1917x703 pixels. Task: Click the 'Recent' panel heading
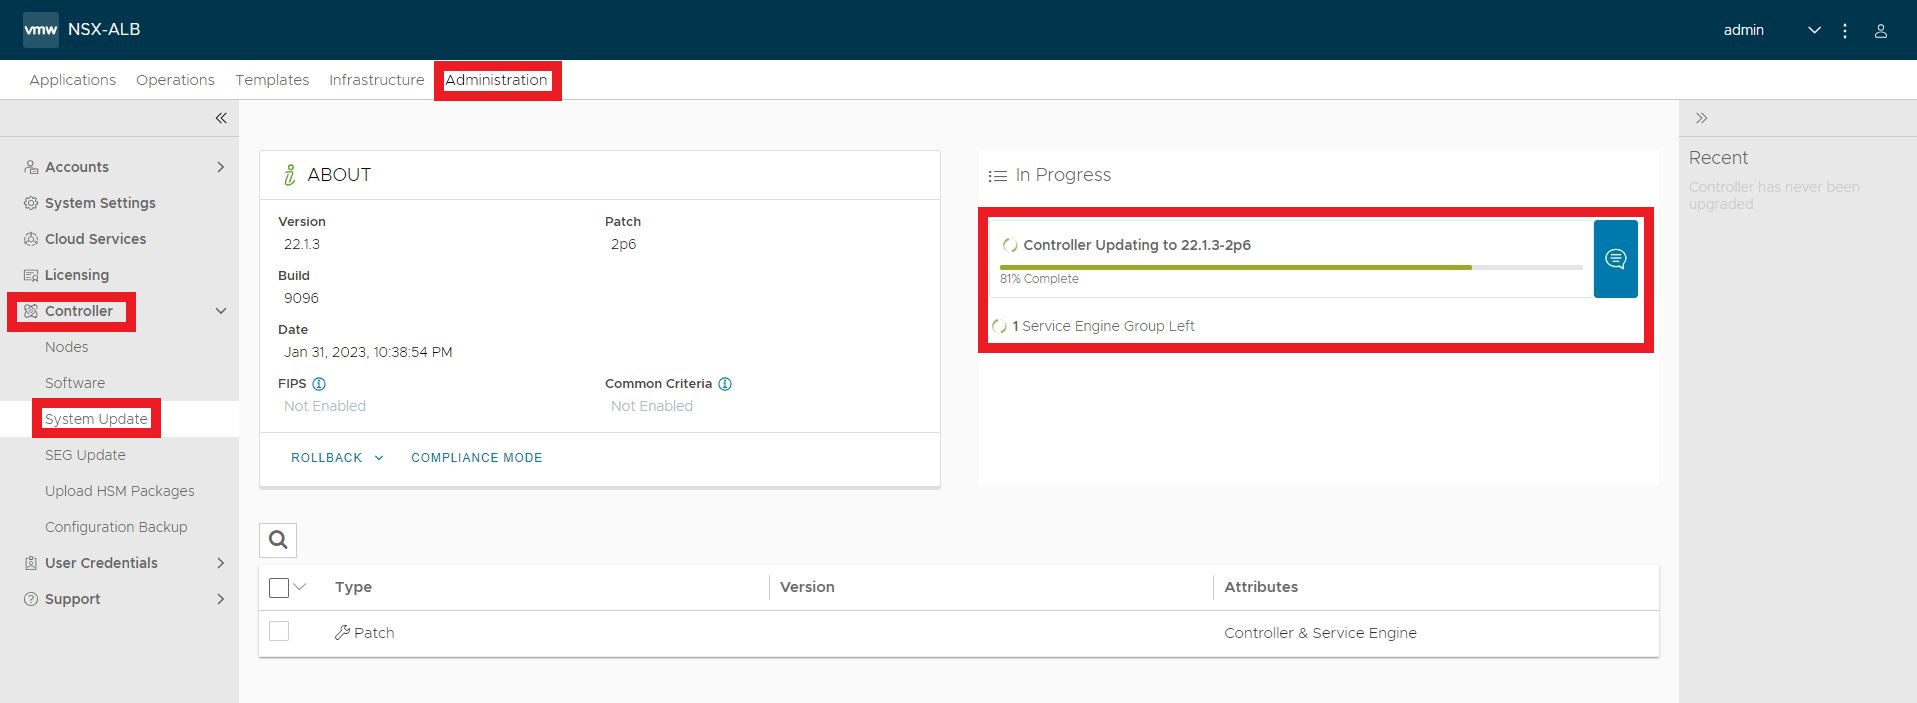1718,158
